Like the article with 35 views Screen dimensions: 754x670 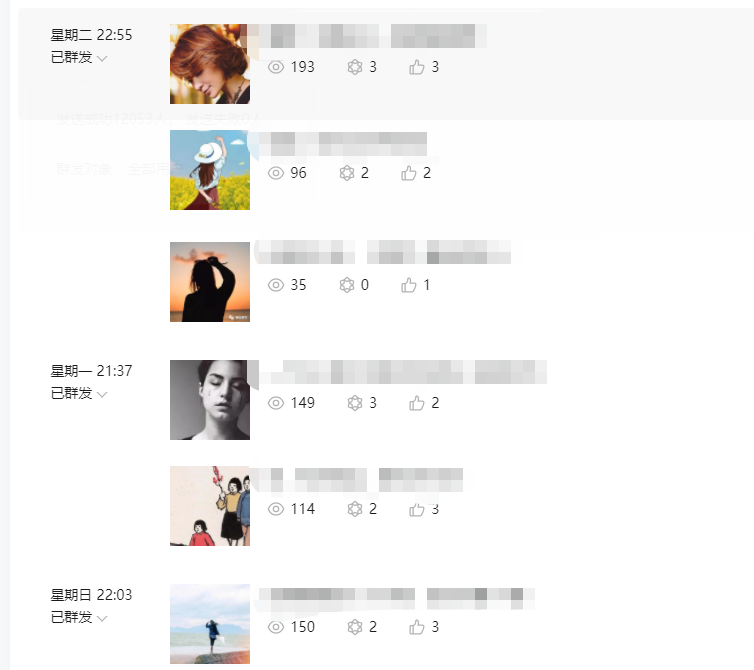click(409, 285)
